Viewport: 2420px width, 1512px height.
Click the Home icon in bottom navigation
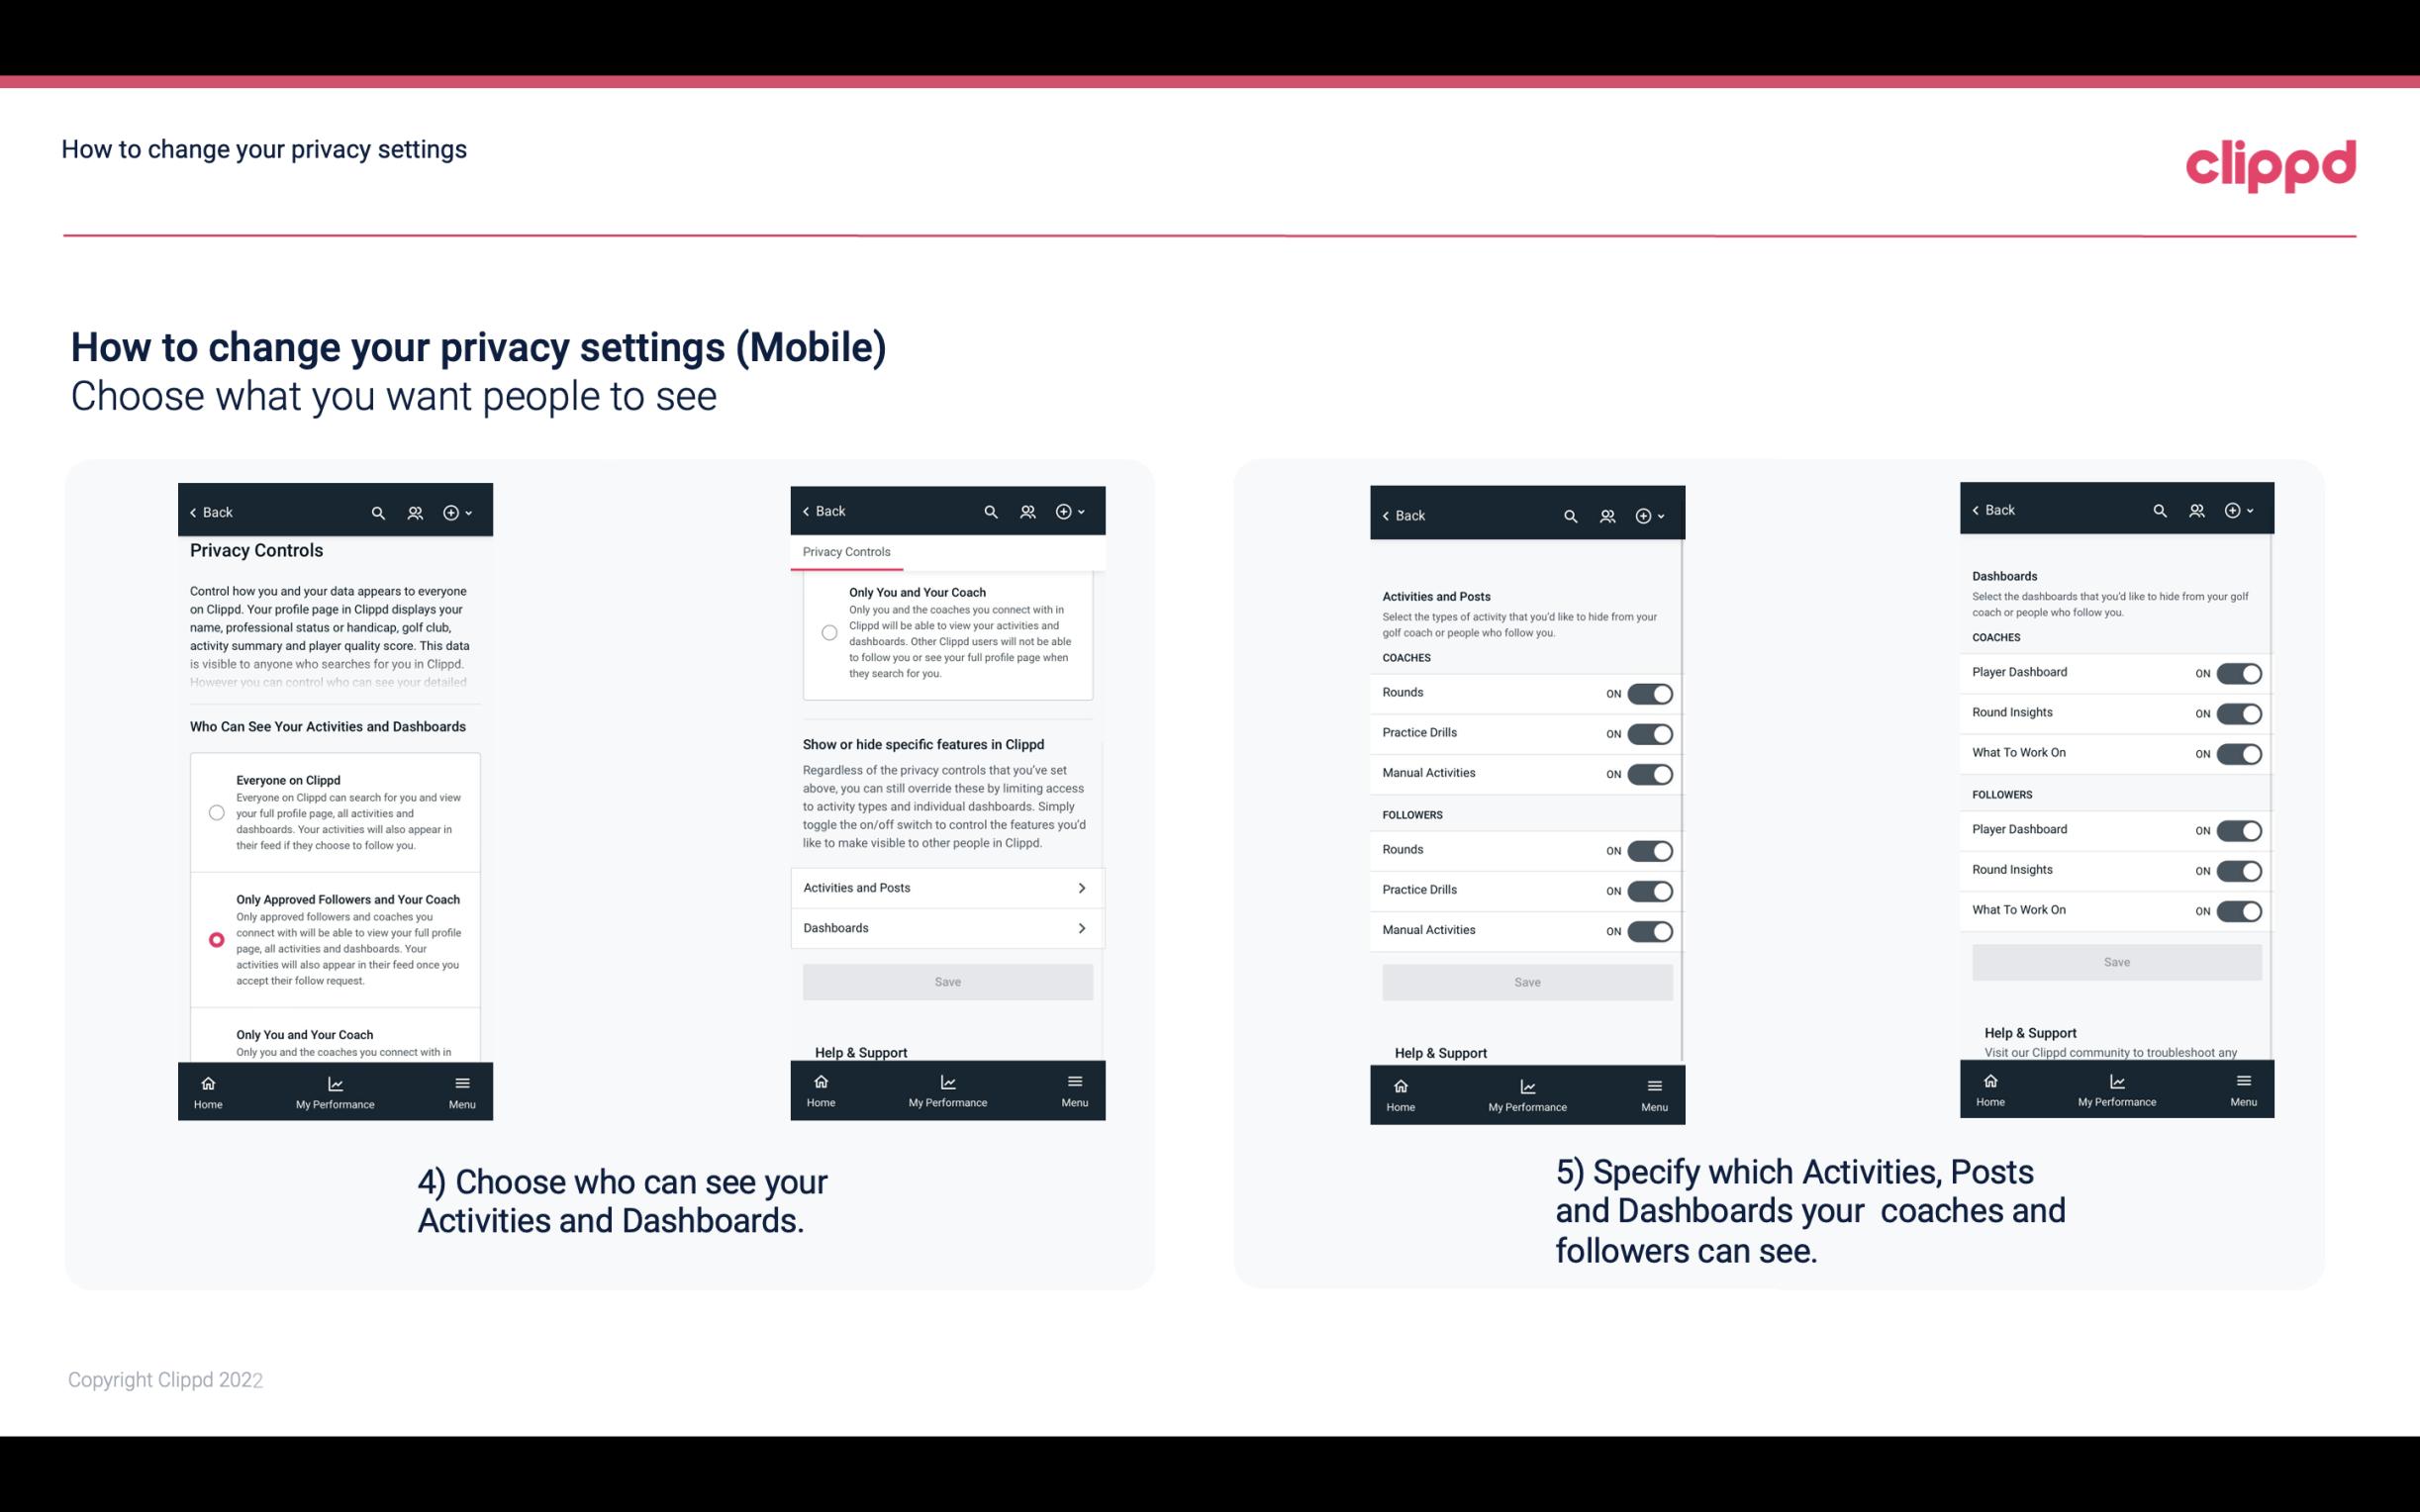[207, 1082]
